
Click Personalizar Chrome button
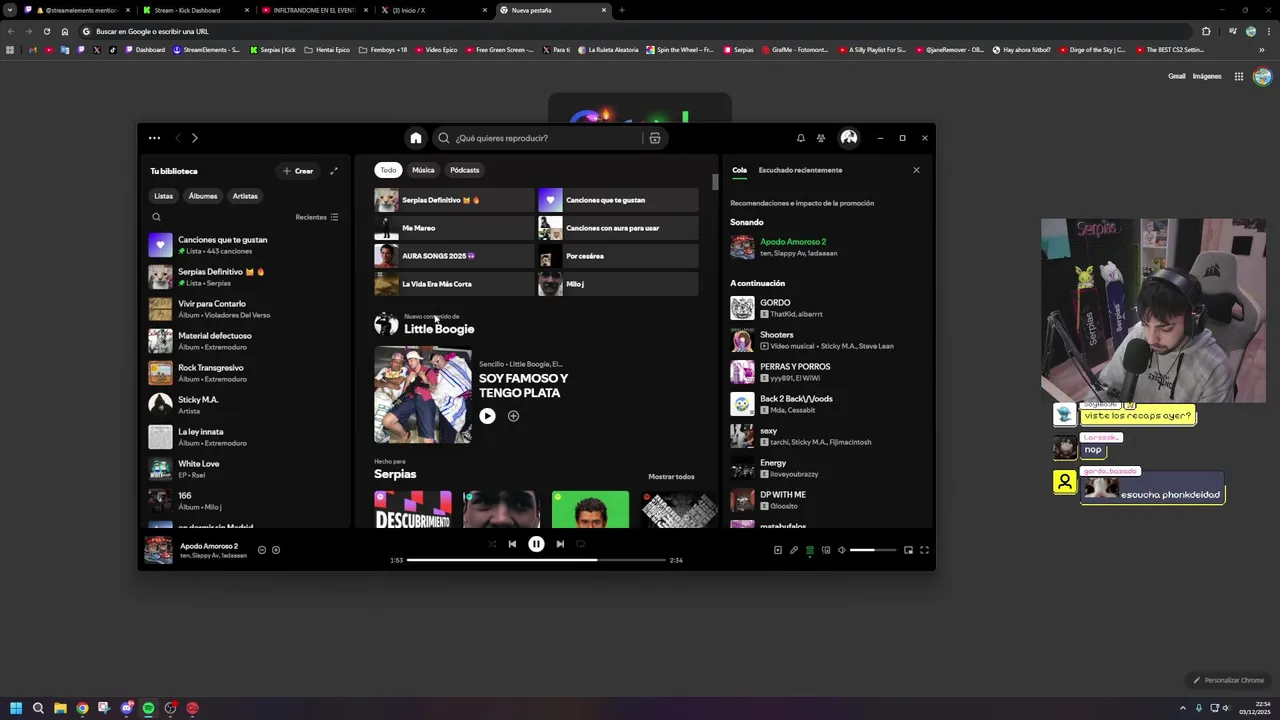point(1229,680)
